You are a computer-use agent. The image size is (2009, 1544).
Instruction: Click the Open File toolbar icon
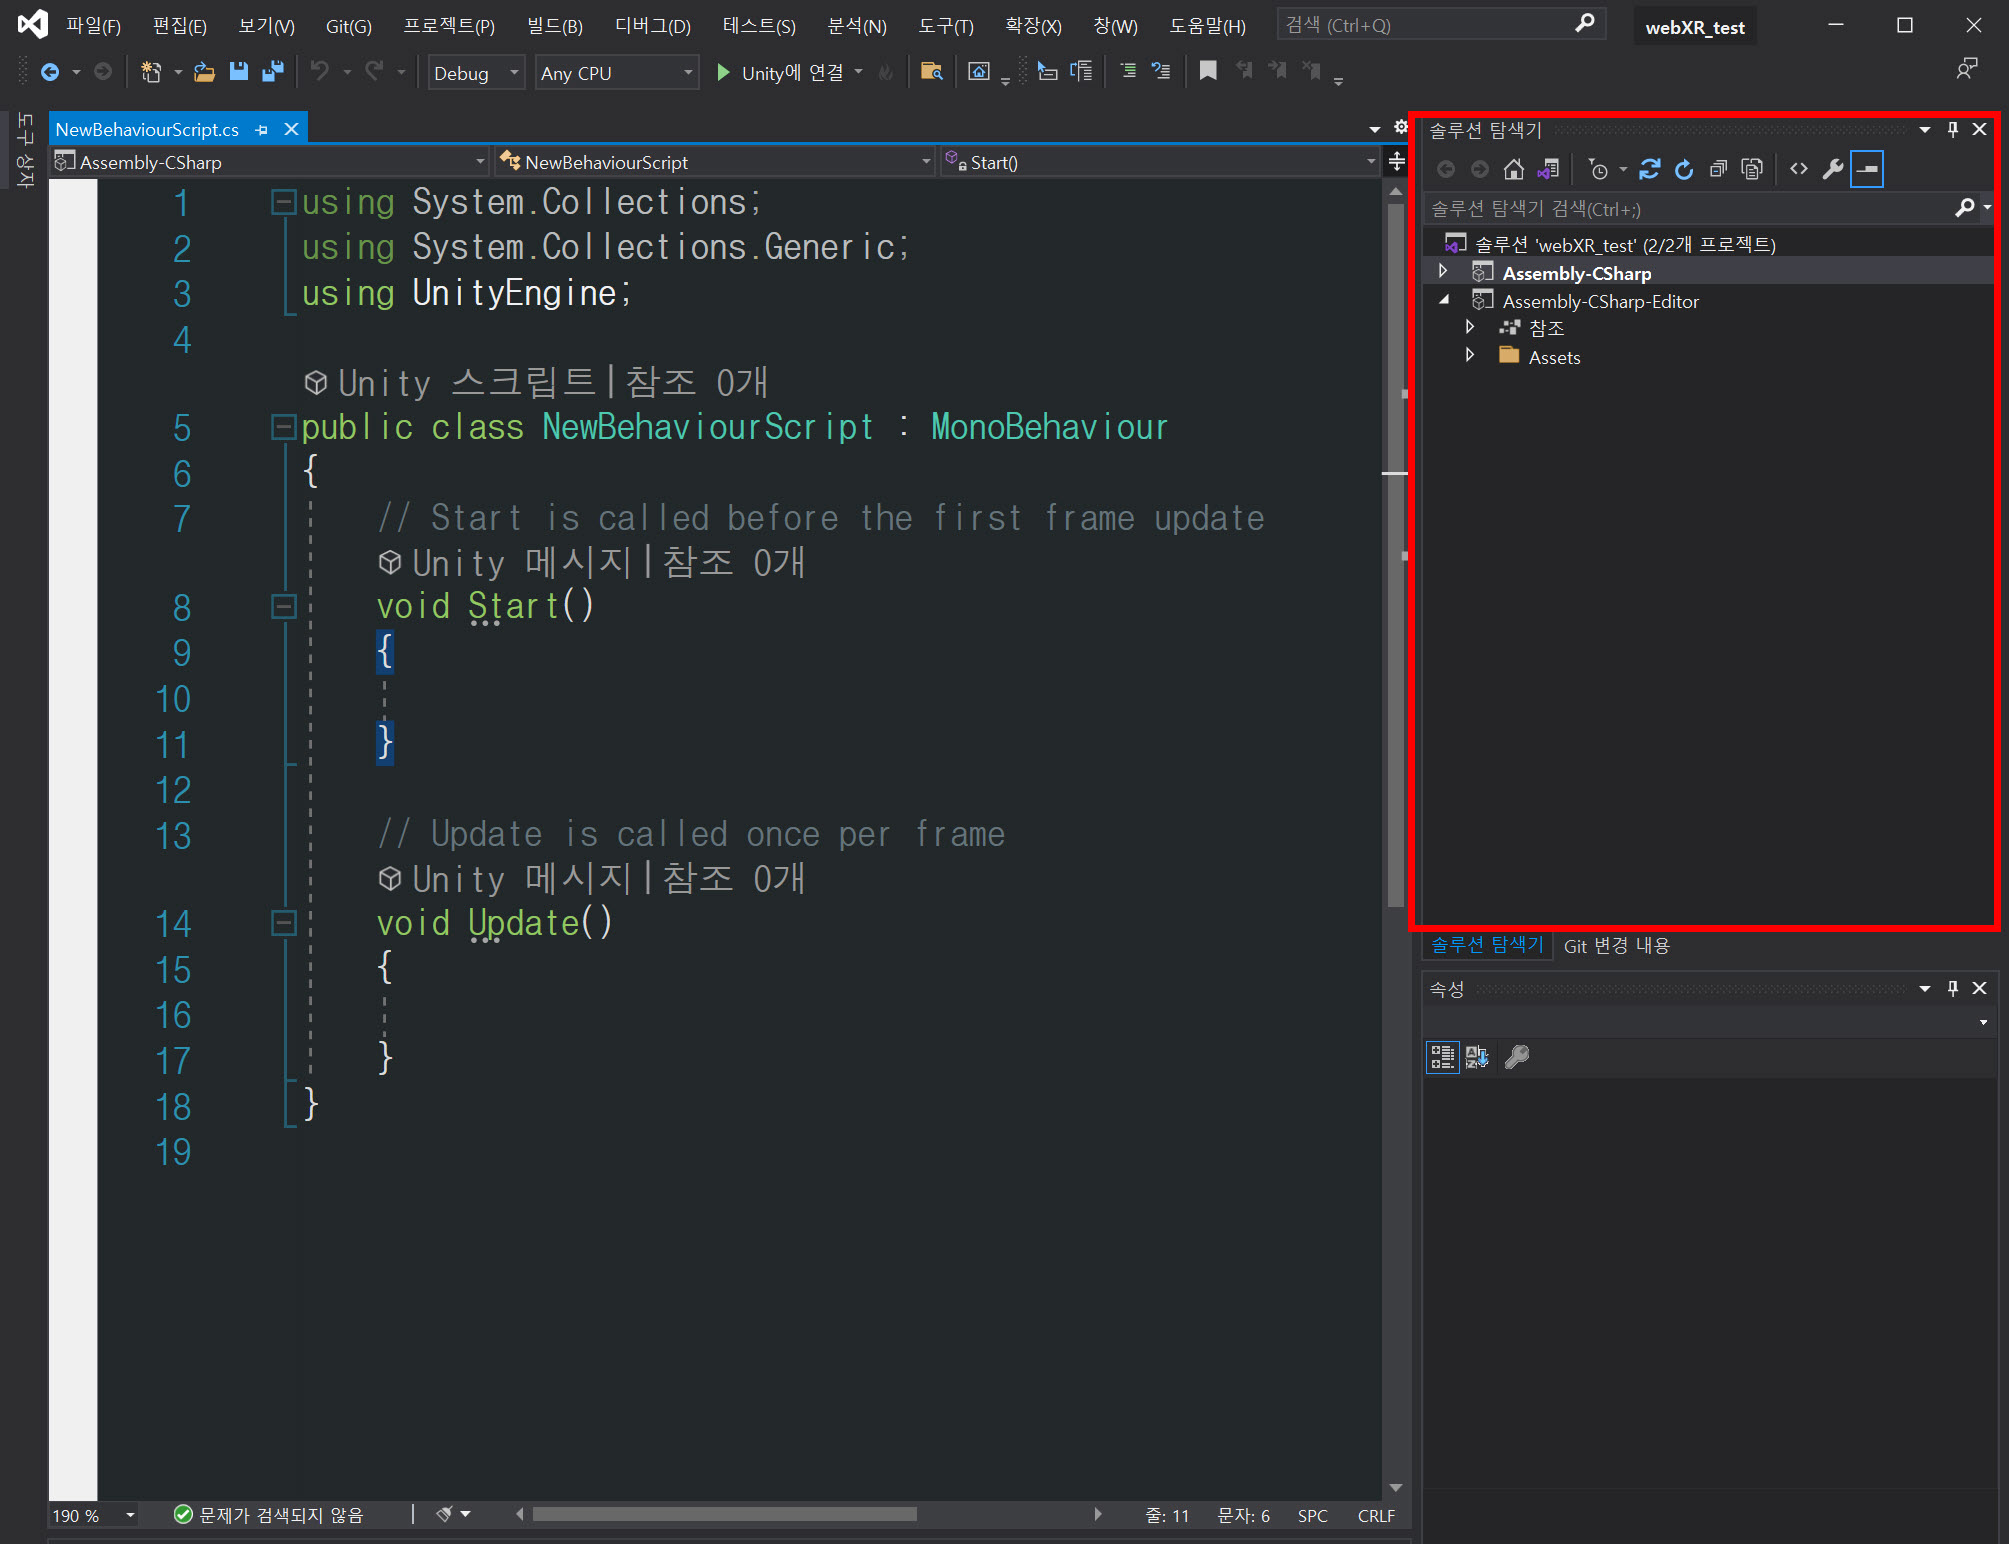click(x=204, y=72)
